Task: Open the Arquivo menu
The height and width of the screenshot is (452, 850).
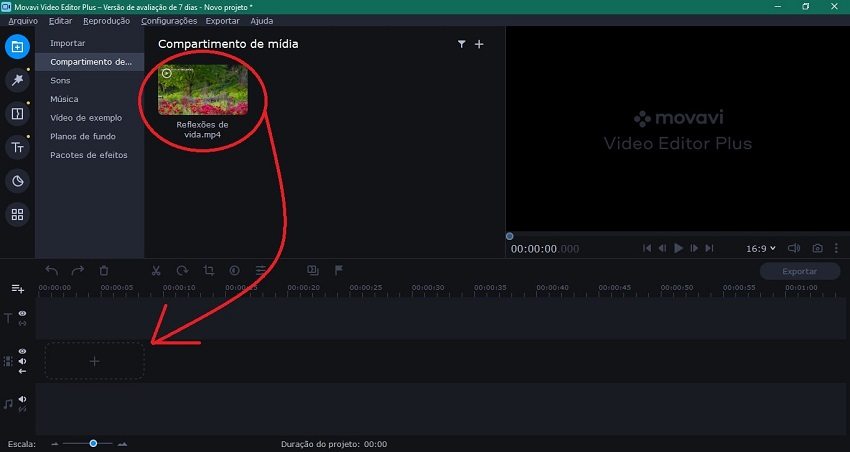Action: [23, 21]
